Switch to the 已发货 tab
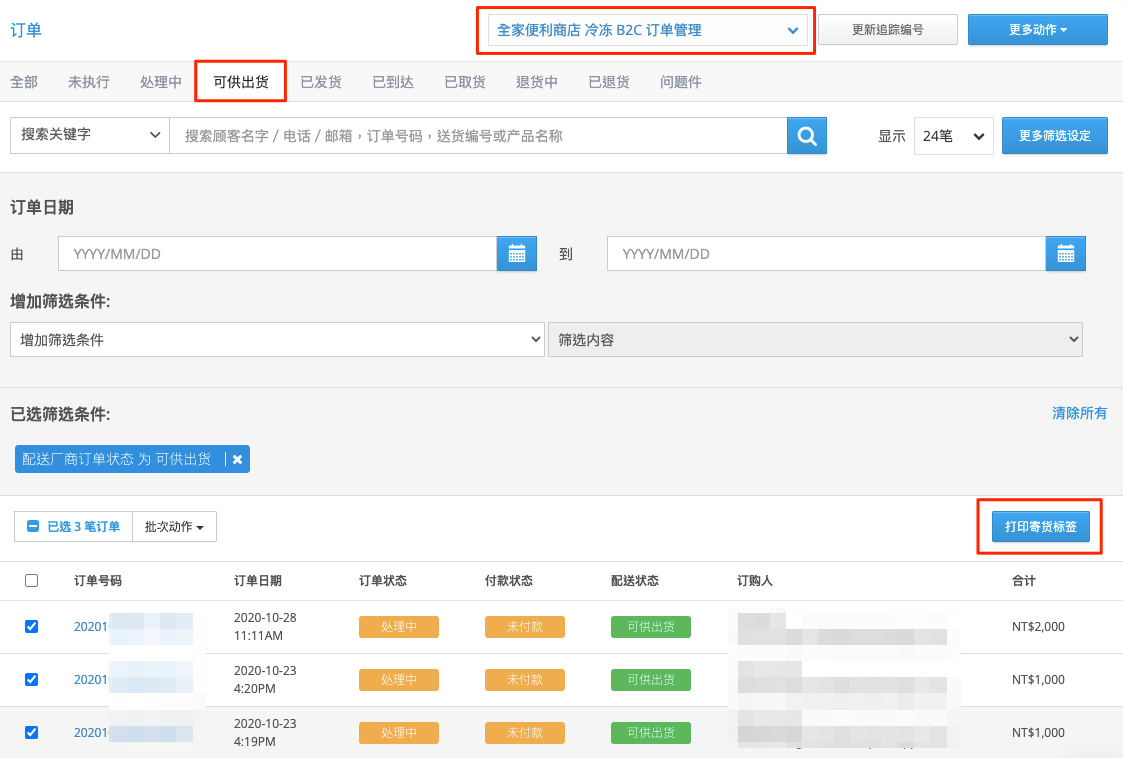The height and width of the screenshot is (758, 1123). (321, 82)
